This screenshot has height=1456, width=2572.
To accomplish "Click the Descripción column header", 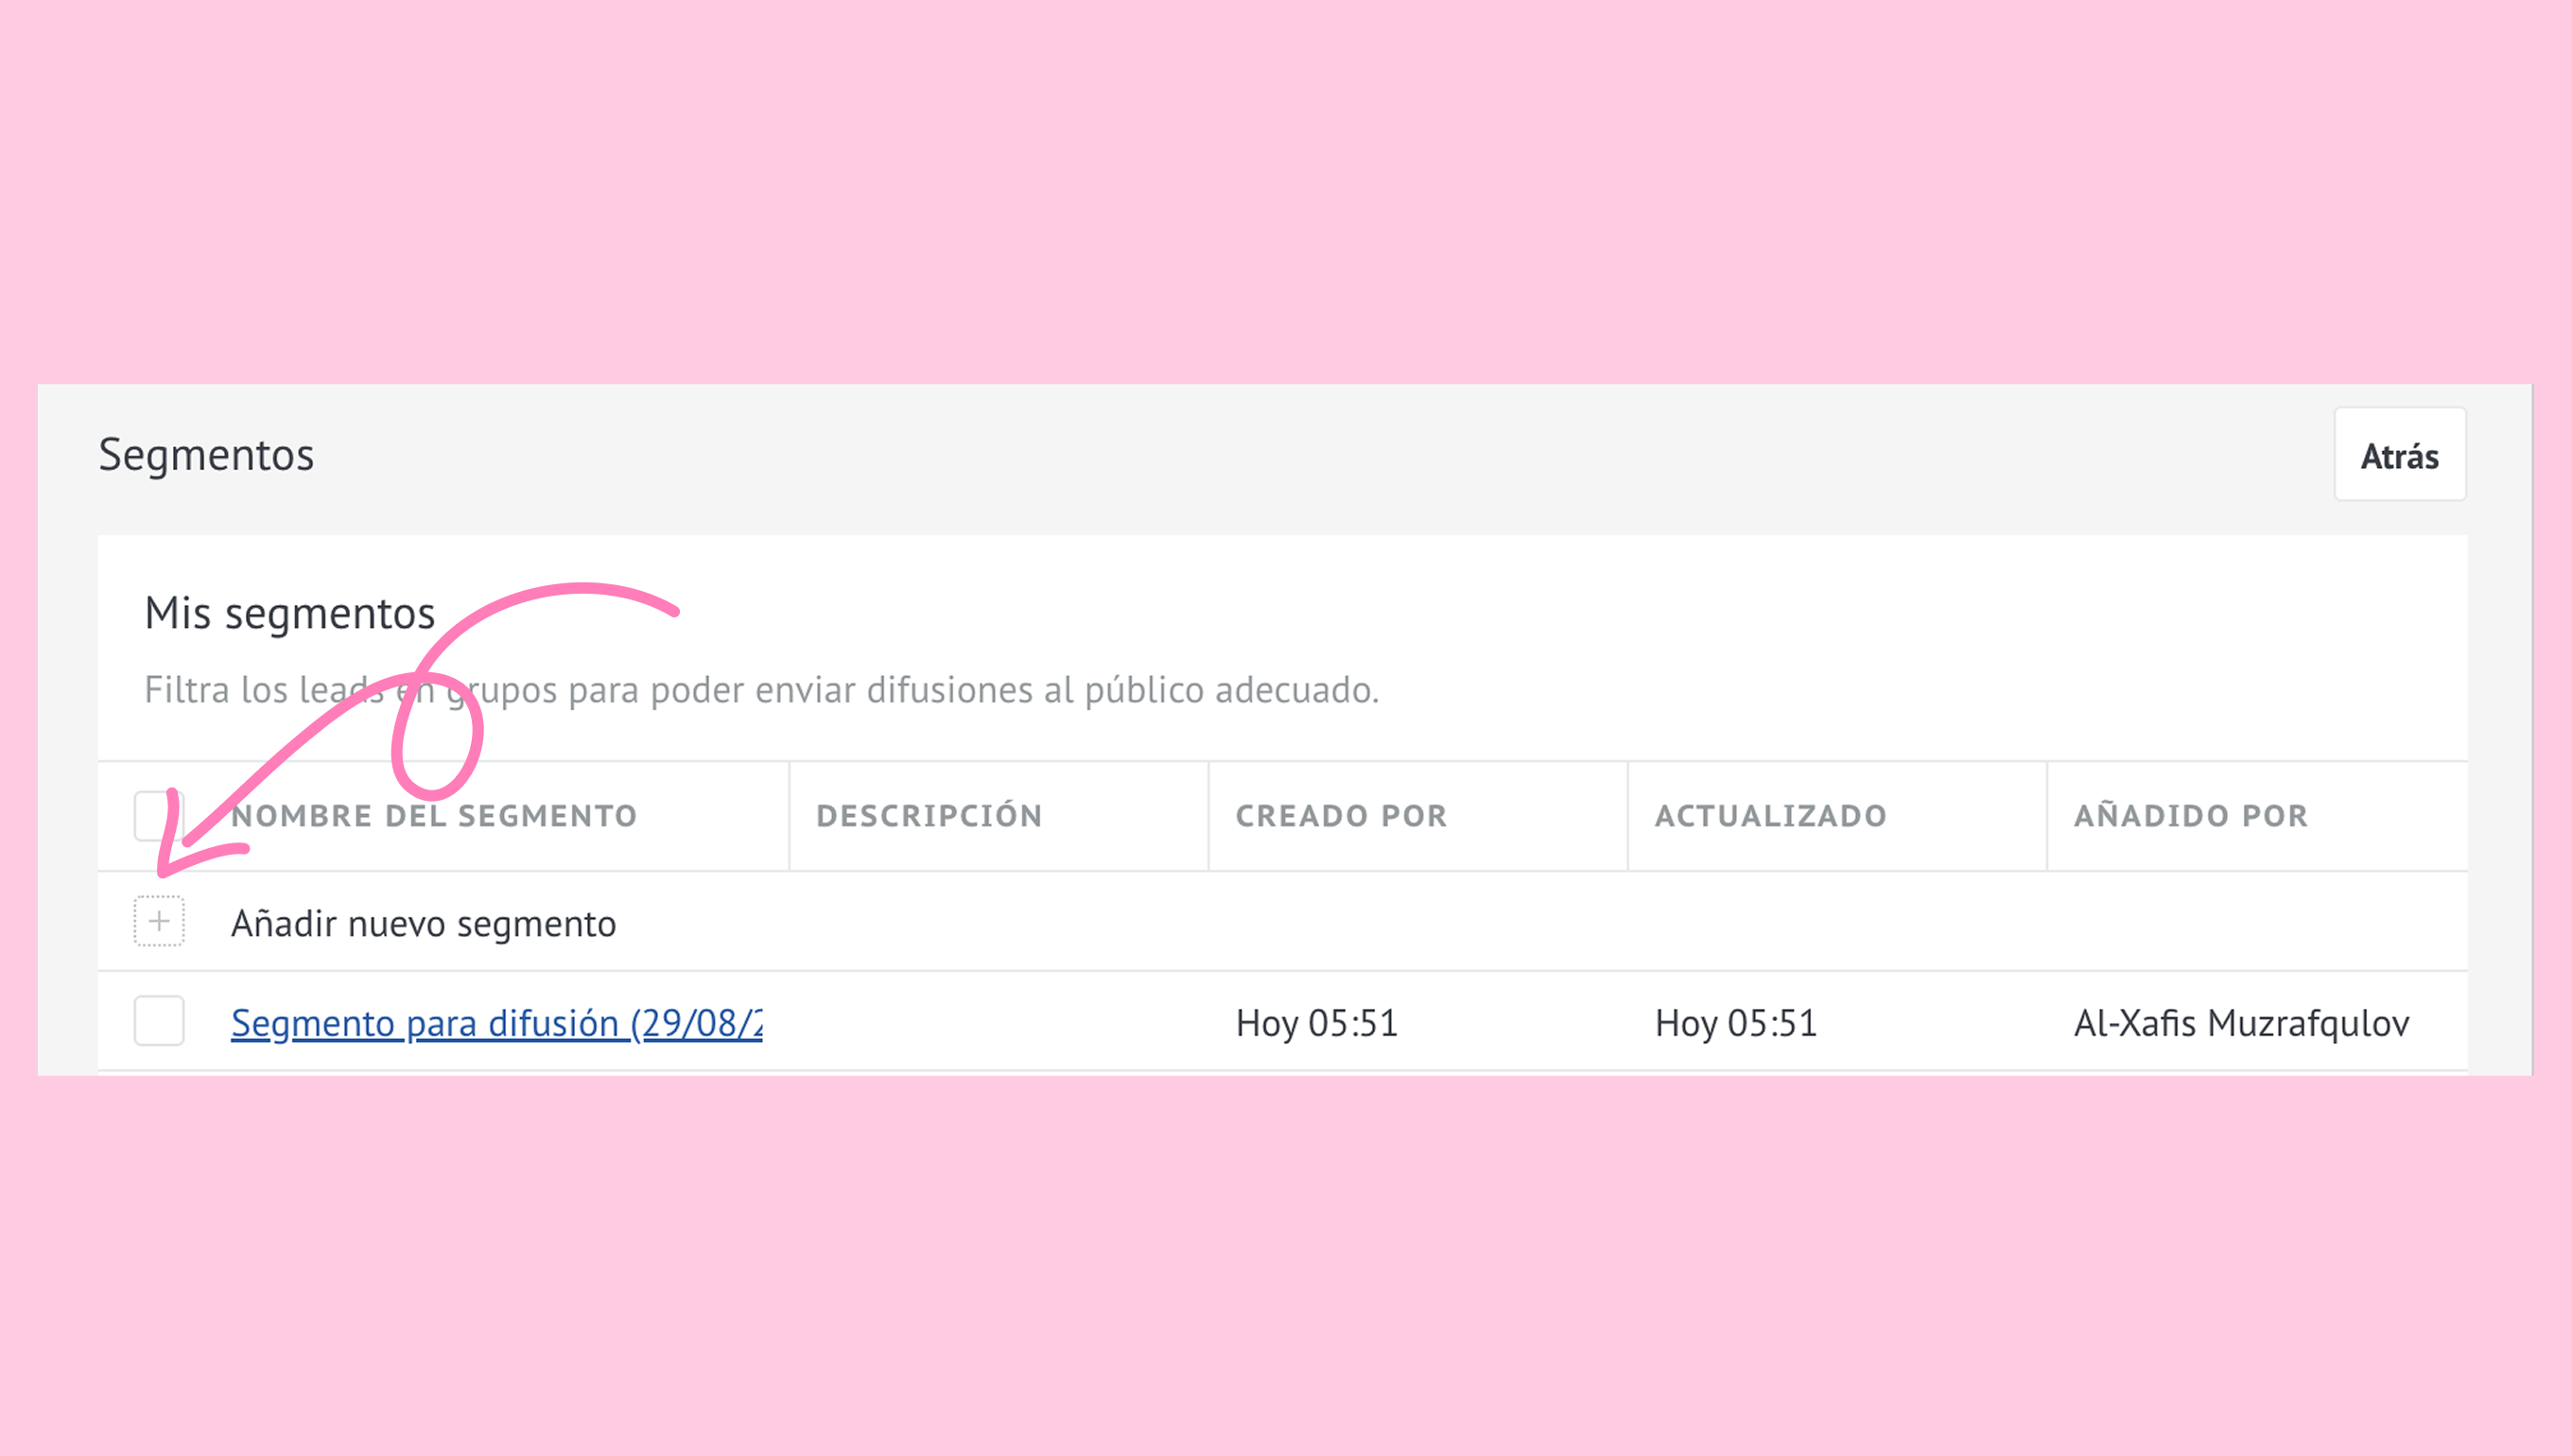I will tap(929, 816).
